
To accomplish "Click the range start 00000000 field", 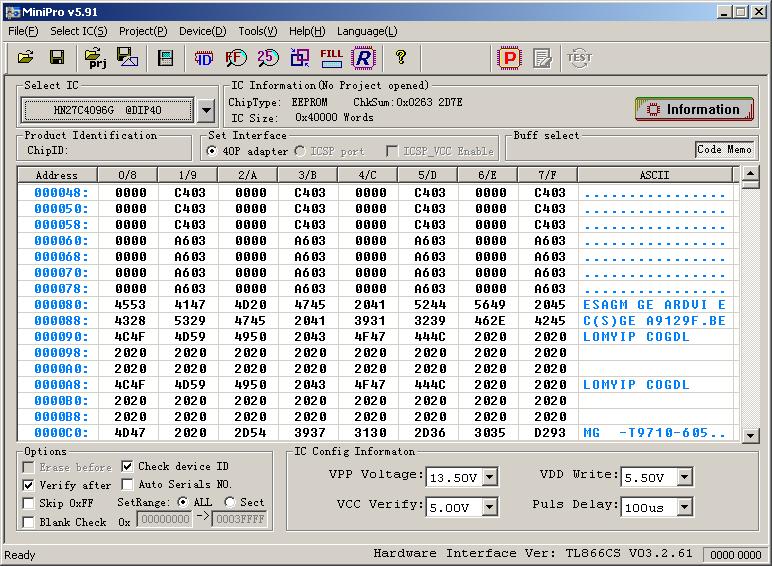I will tap(164, 519).
